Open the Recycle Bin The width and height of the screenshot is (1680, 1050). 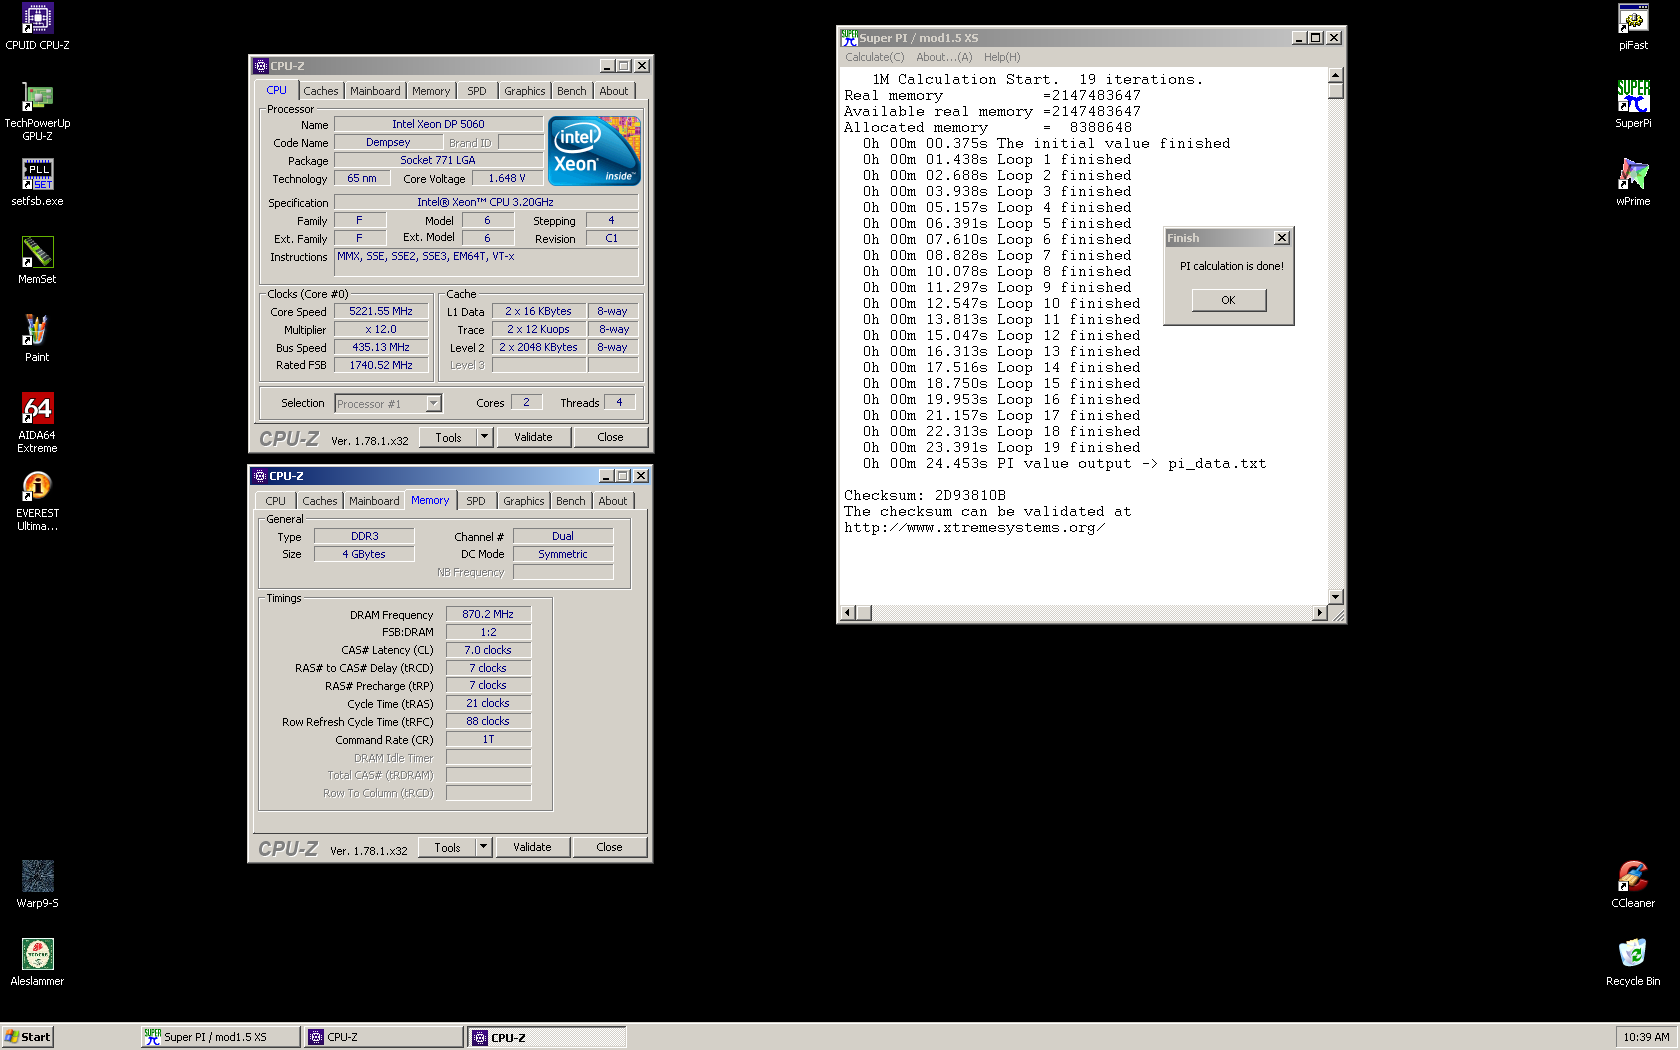[1633, 962]
